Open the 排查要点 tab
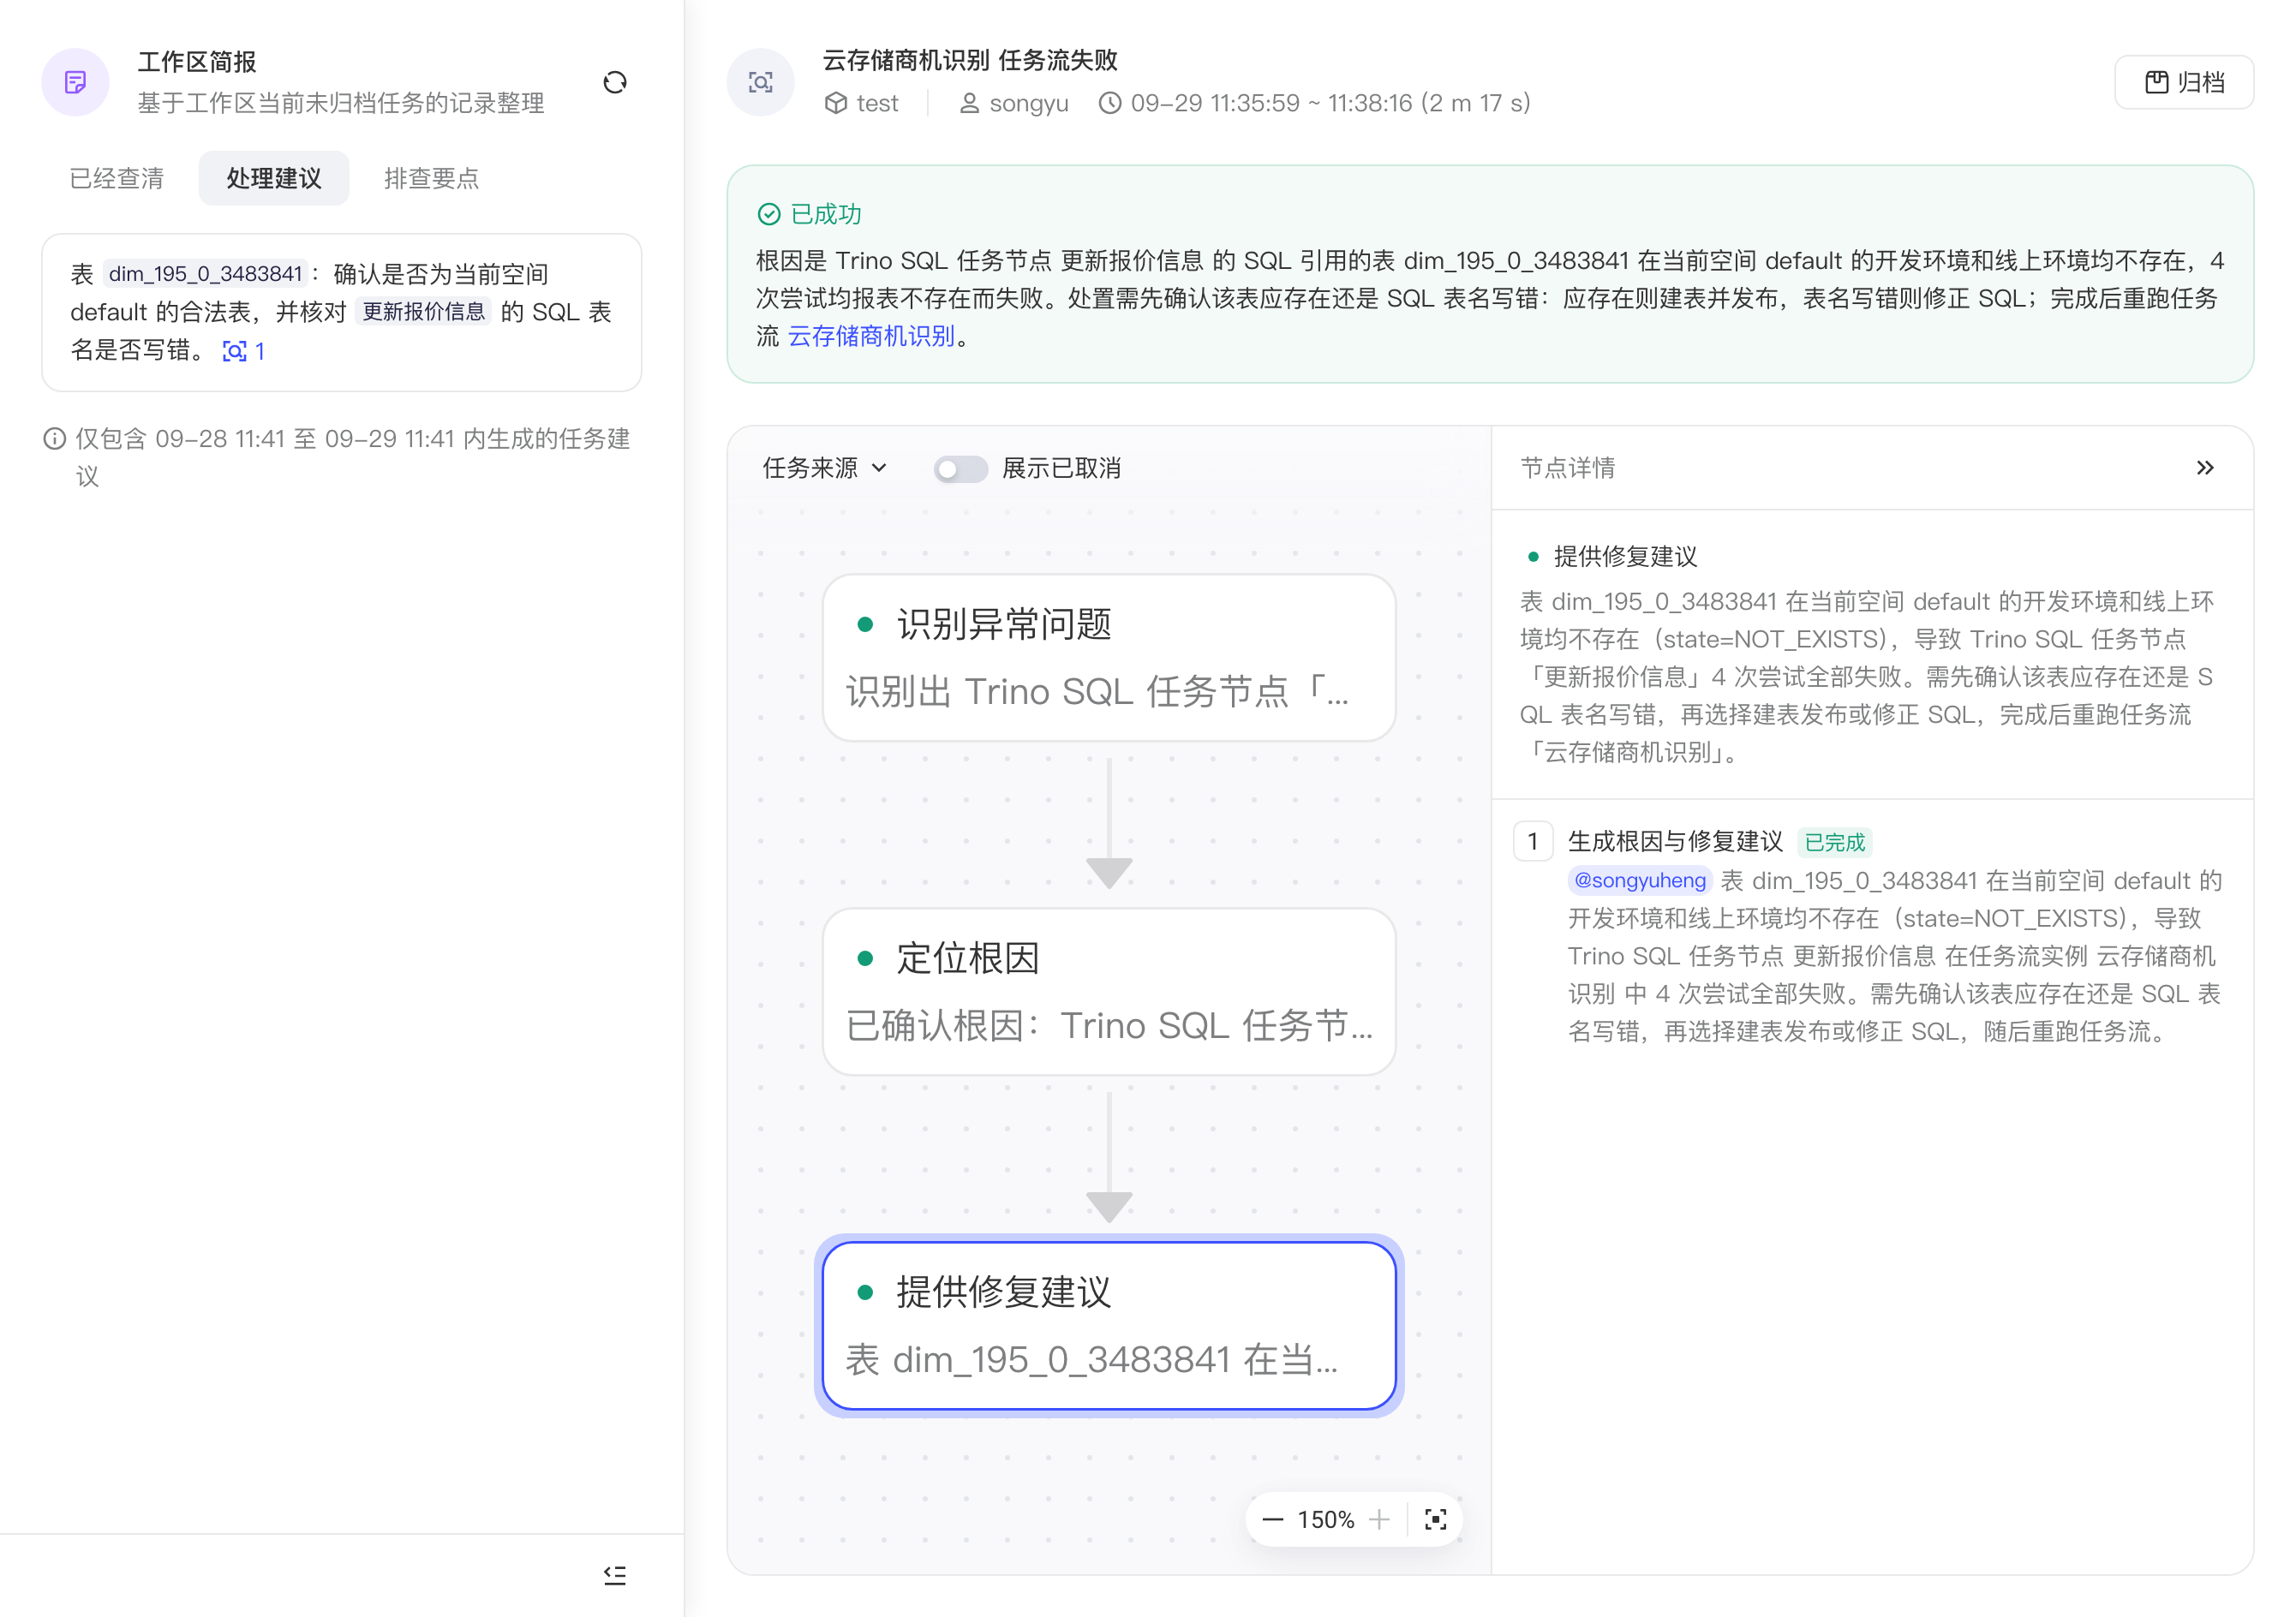Image resolution: width=2296 pixels, height=1617 pixels. click(x=432, y=178)
